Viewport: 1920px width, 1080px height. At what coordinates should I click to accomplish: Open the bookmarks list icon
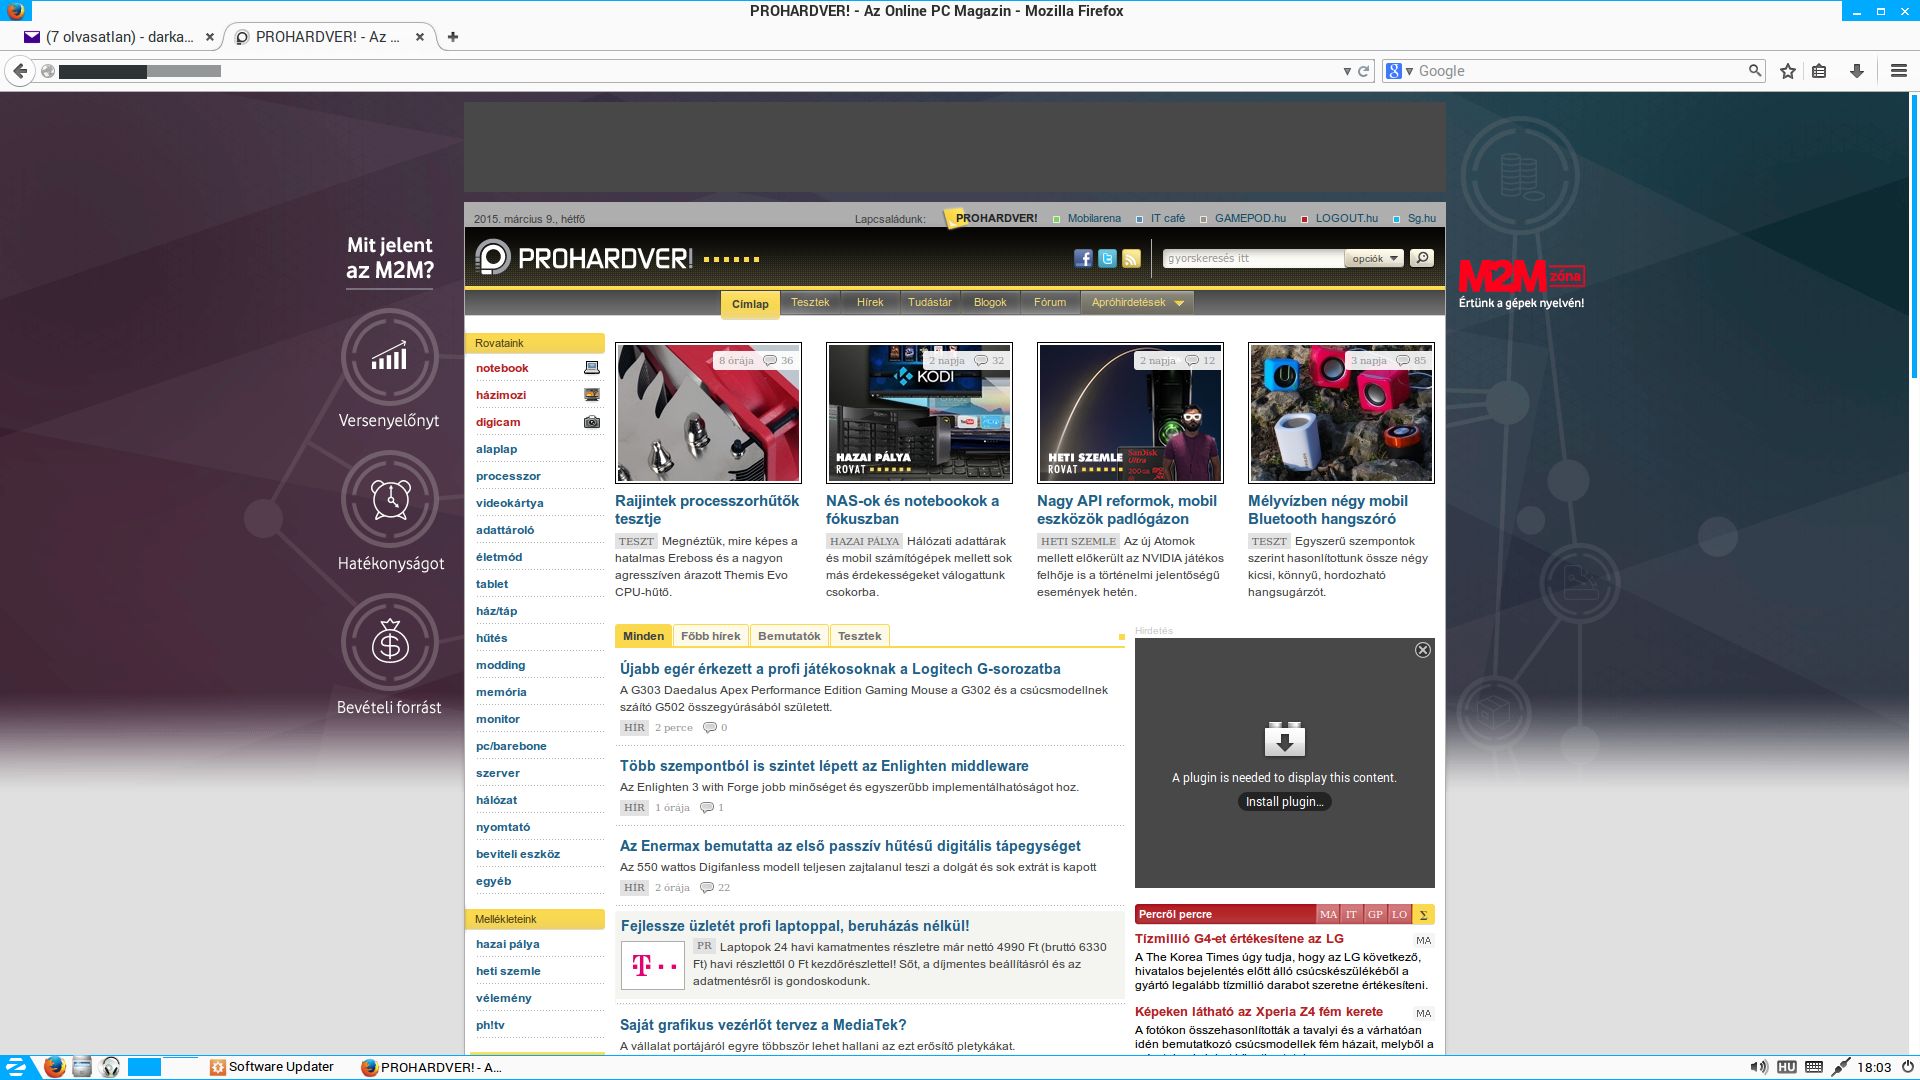1820,71
